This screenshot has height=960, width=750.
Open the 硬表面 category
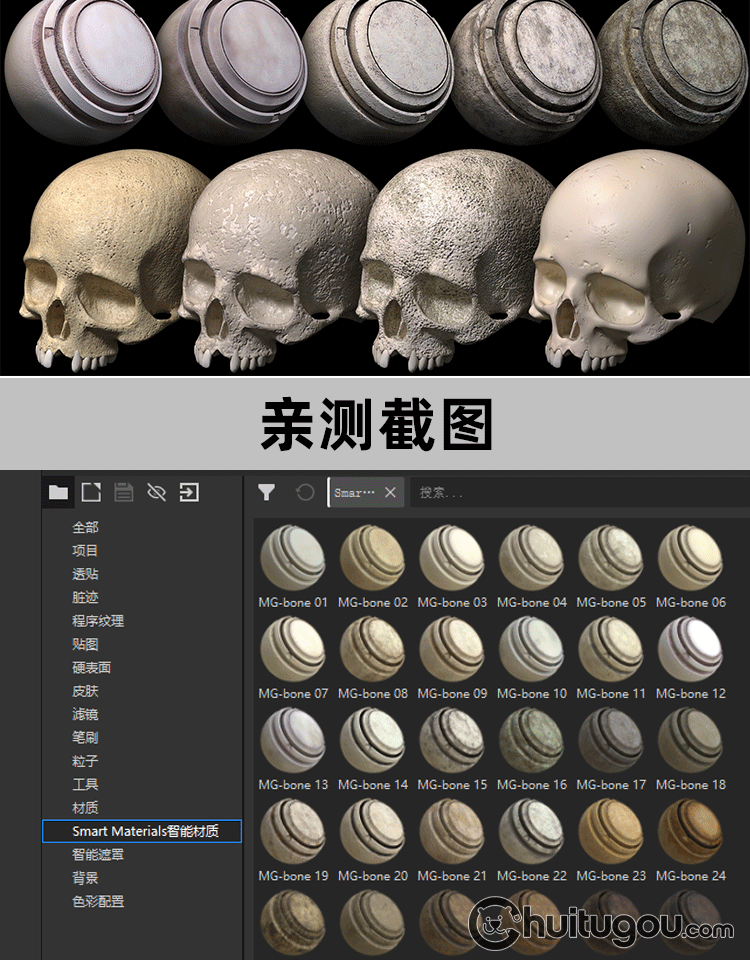tap(91, 668)
